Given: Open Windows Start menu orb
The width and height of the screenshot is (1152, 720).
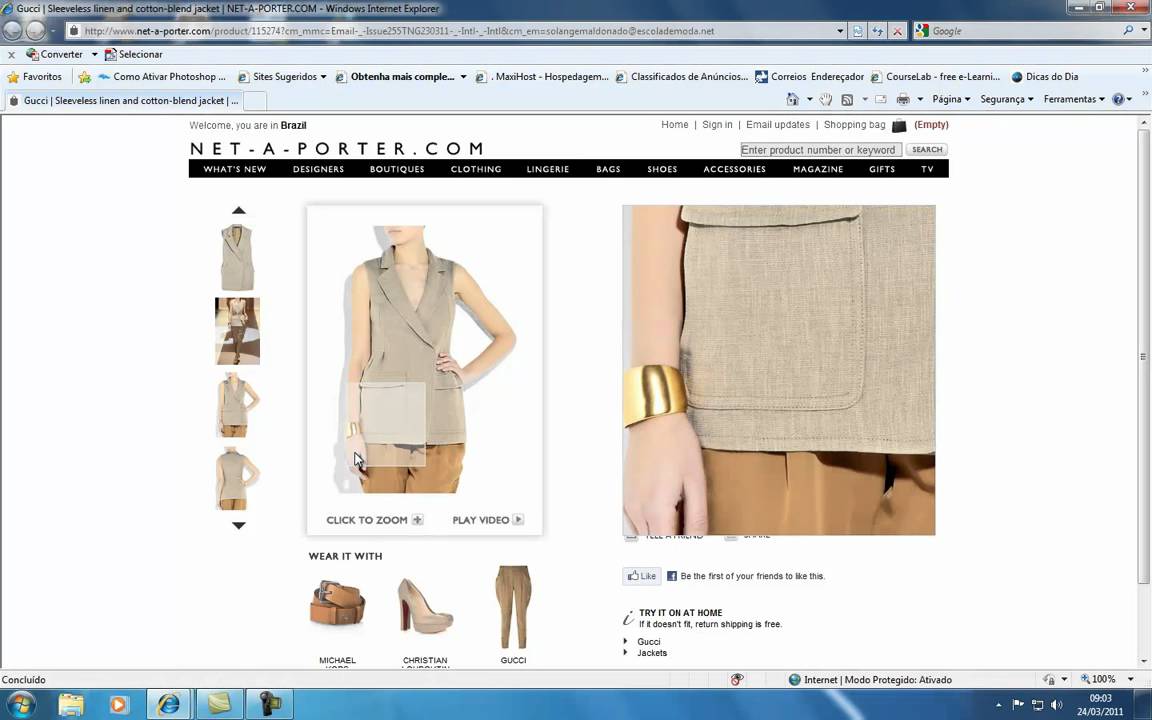Looking at the screenshot, I should point(21,705).
